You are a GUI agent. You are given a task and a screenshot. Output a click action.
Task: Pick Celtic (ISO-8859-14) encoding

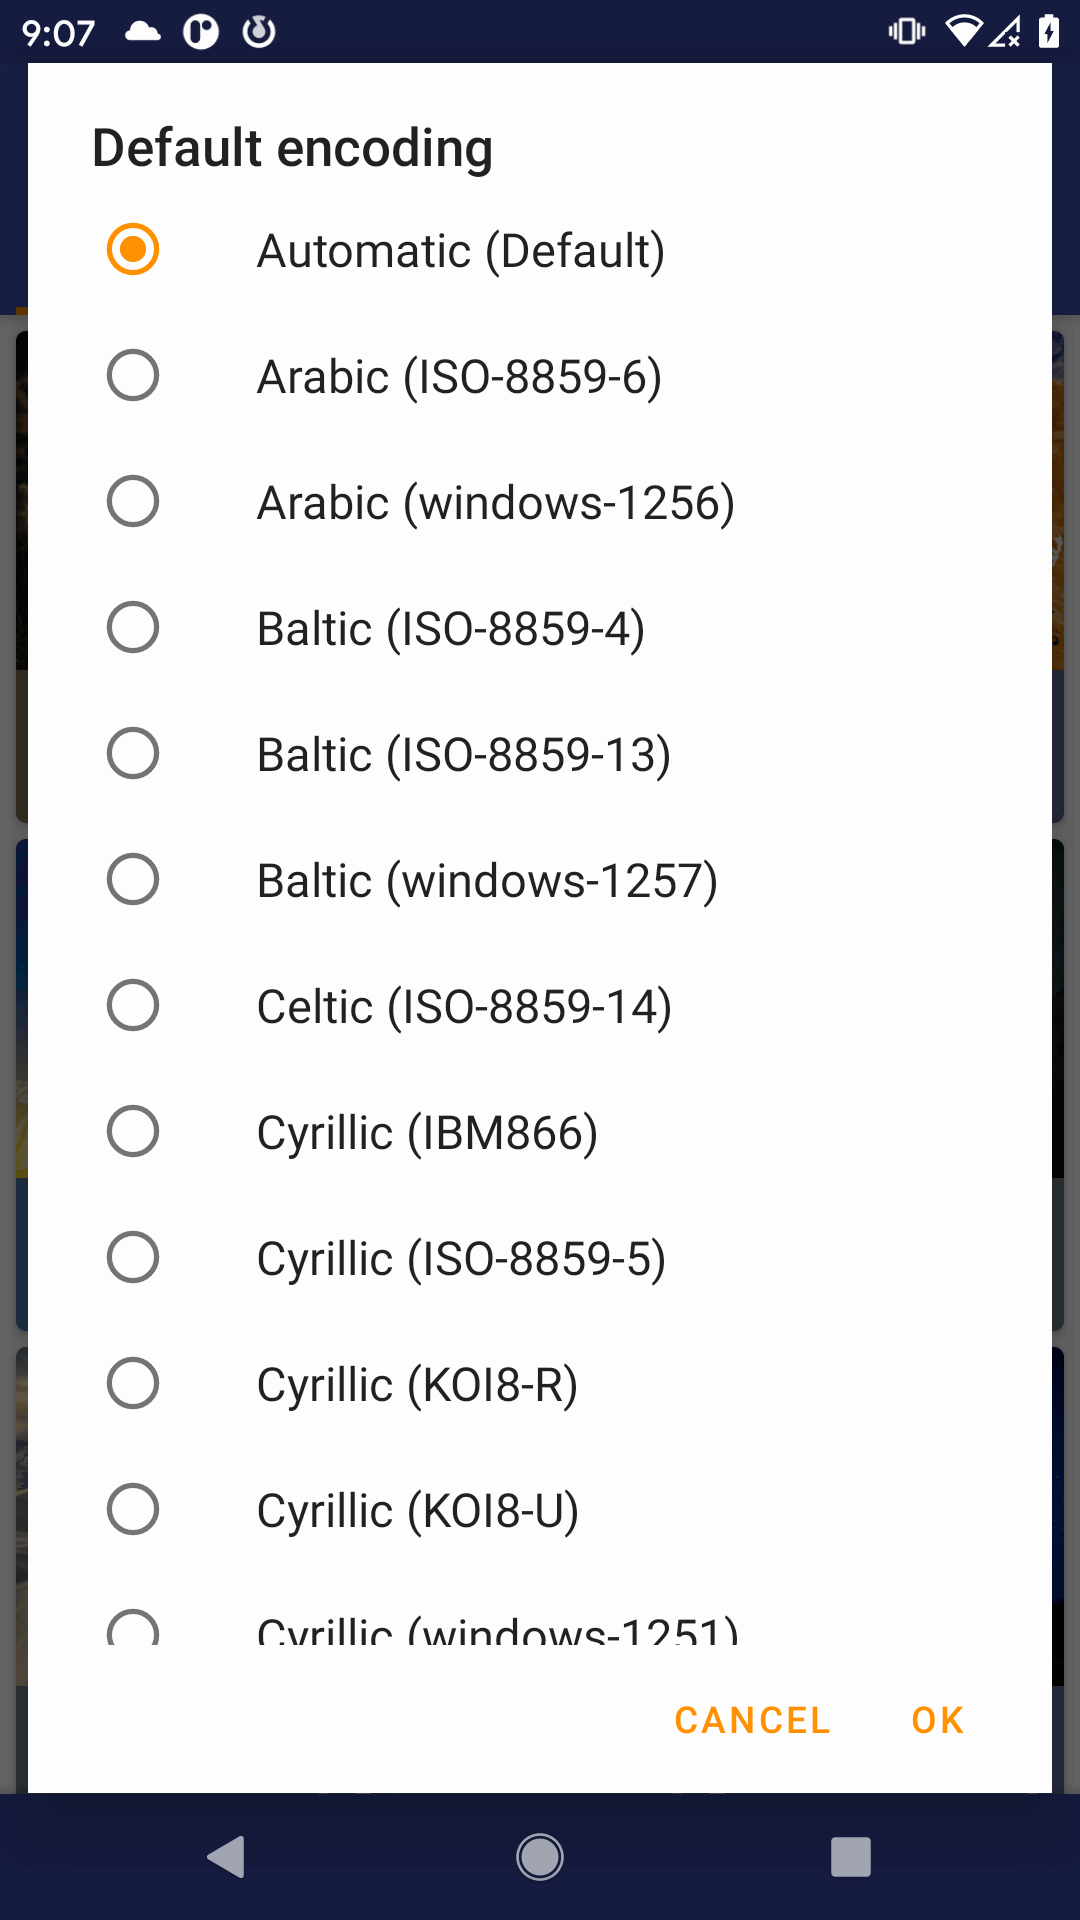tap(133, 1005)
